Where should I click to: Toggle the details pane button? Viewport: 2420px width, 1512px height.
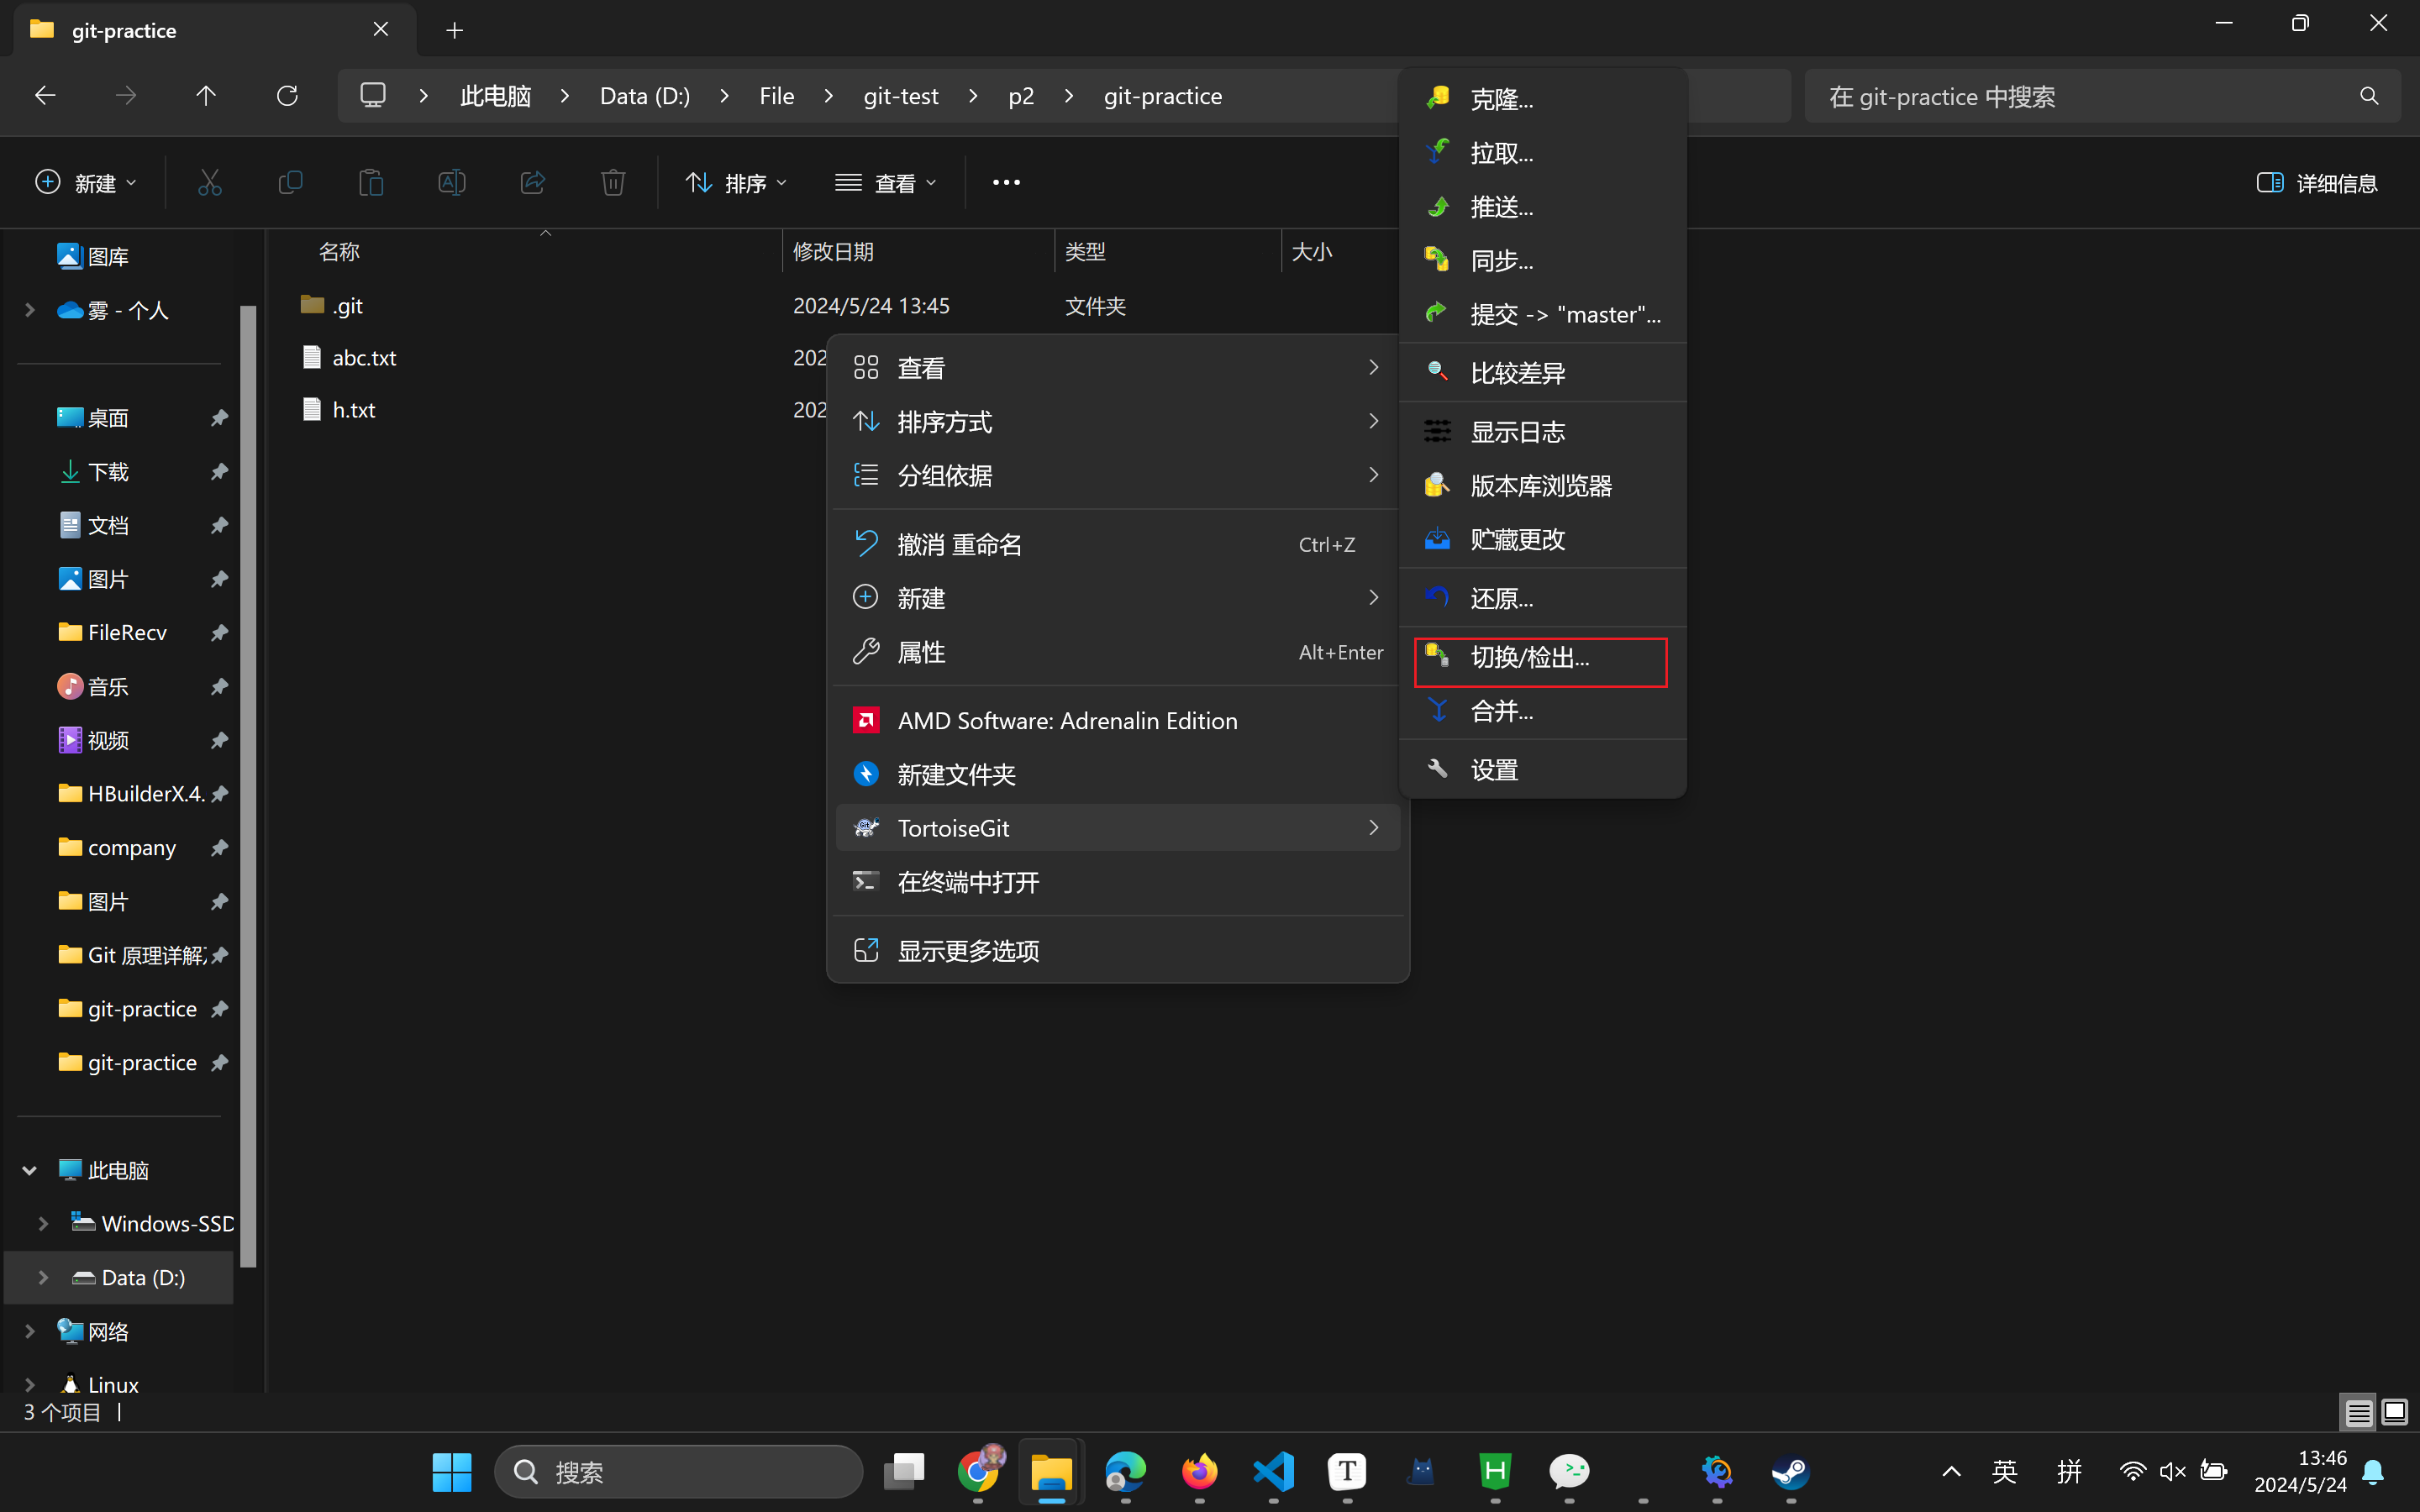coord(2316,183)
